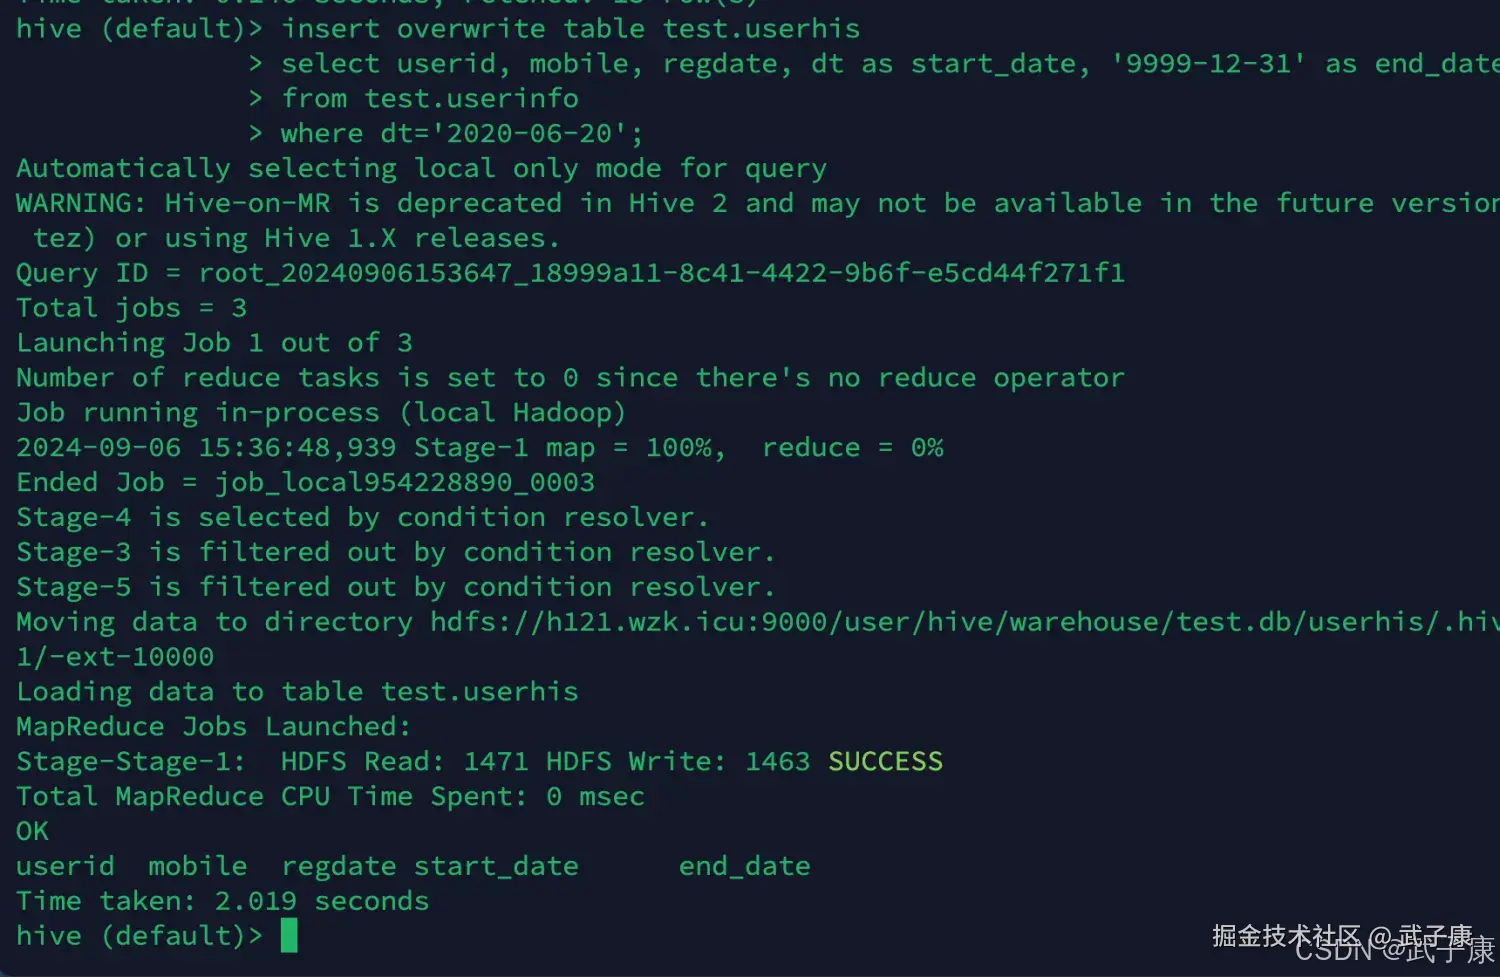1500x977 pixels.
Task: Click the WARNING: label about Hive-on-MR
Action: pos(81,204)
